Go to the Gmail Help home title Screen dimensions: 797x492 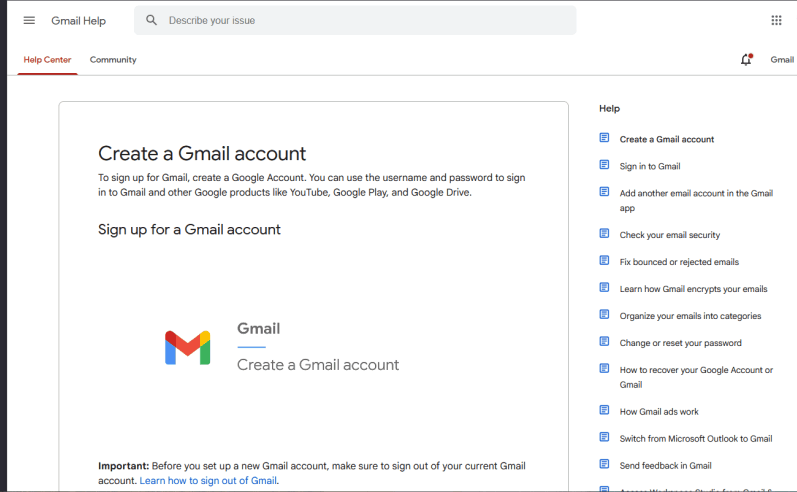click(78, 21)
